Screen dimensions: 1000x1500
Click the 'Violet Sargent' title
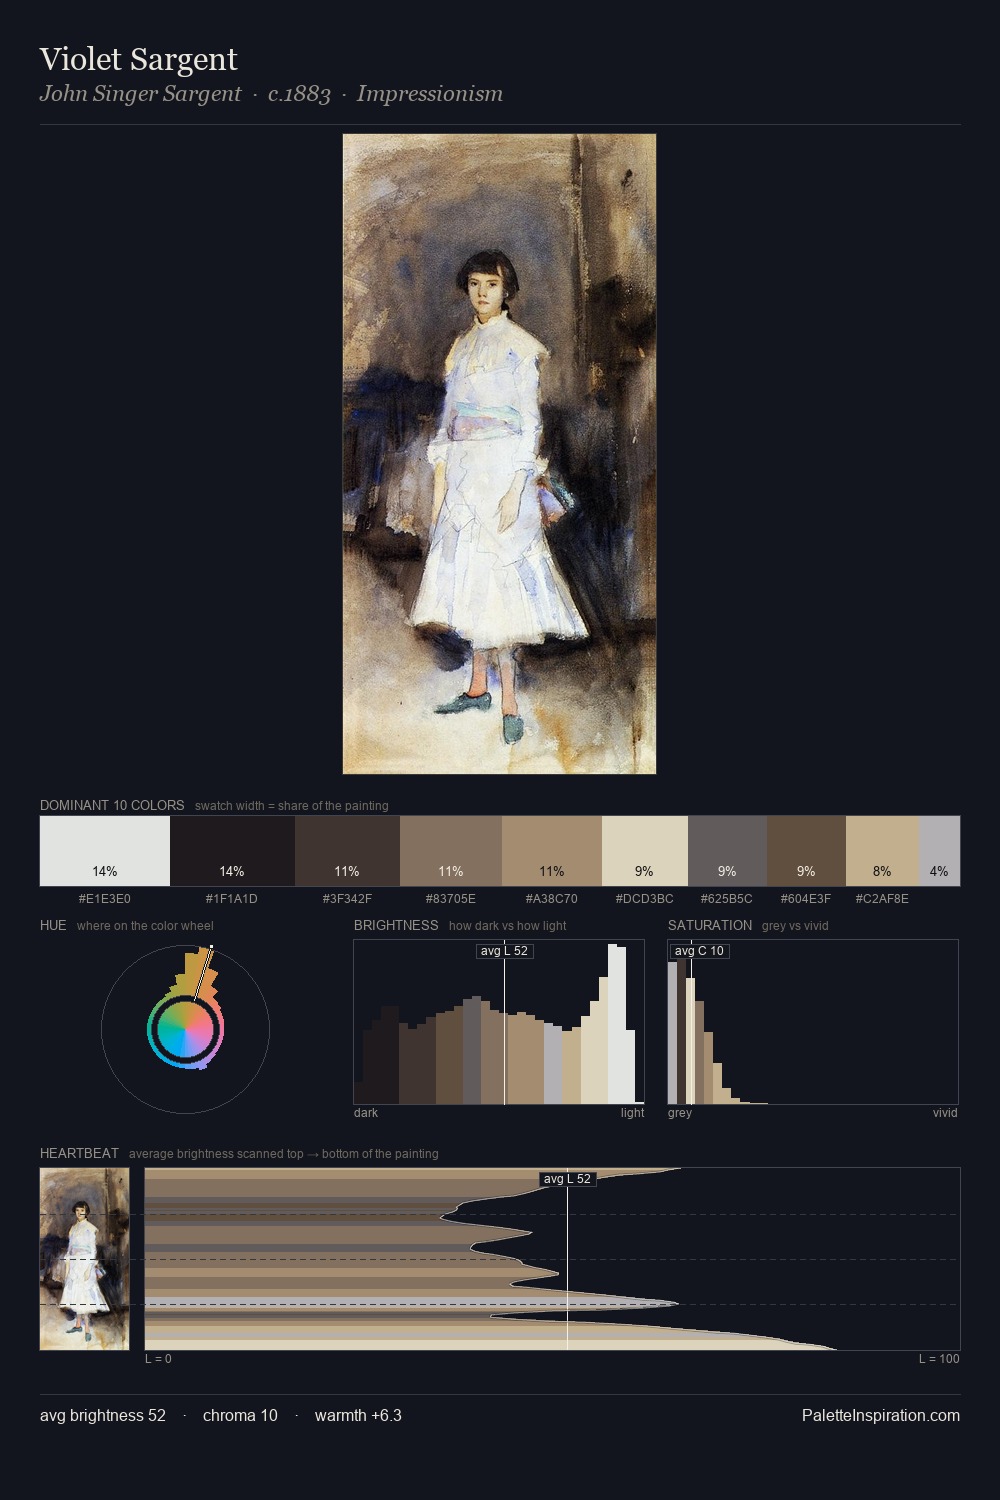[x=138, y=59]
